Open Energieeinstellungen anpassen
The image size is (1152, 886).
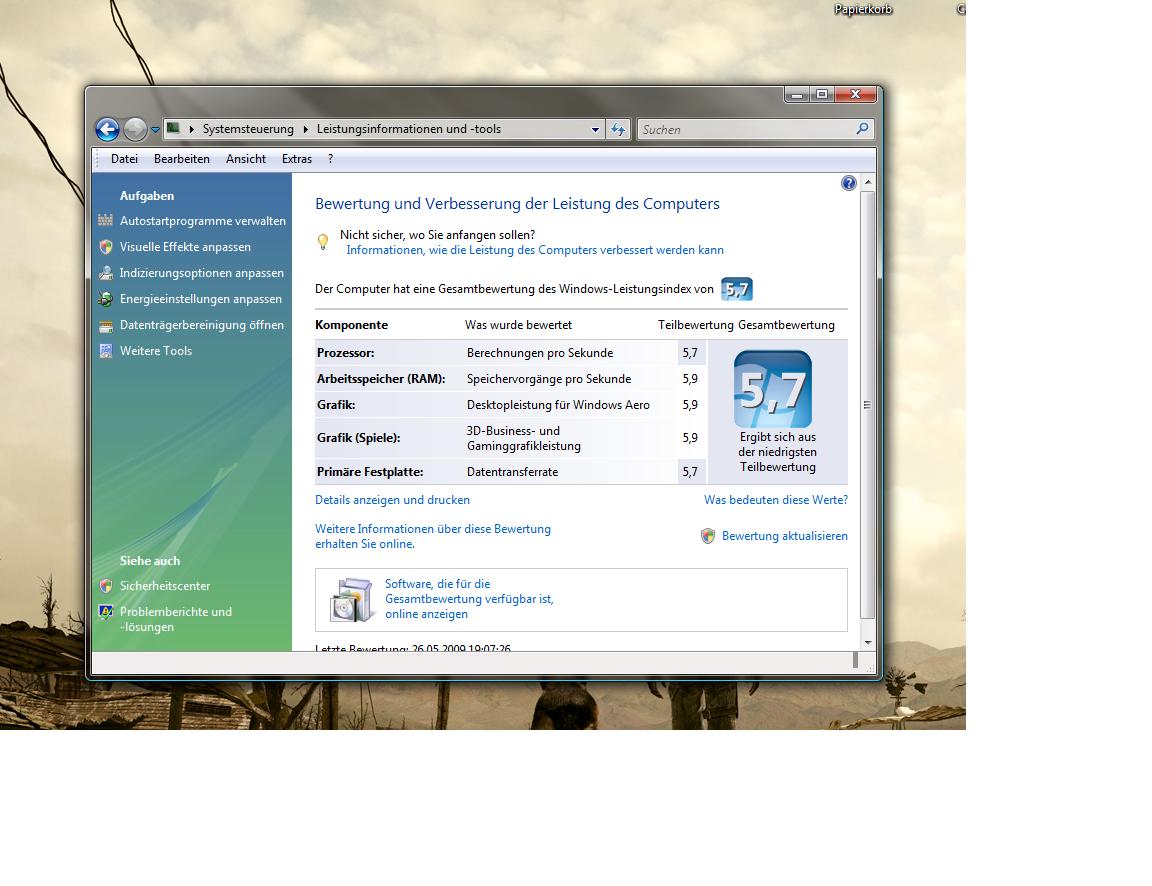coord(201,299)
